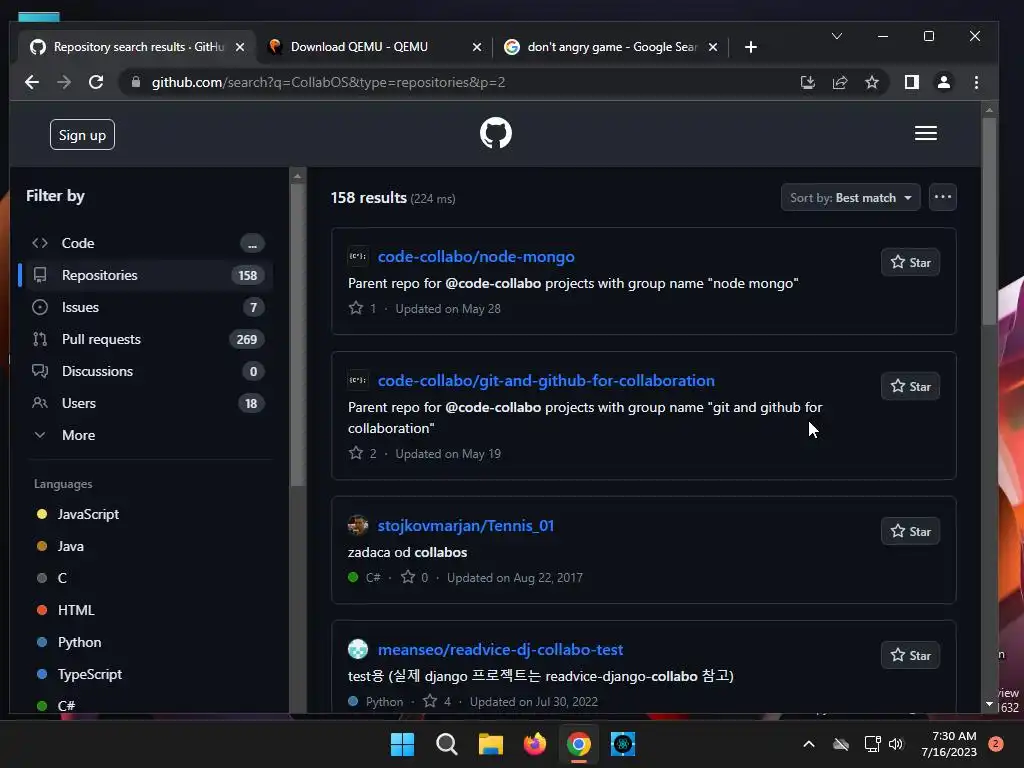Open the browser side panel
The width and height of the screenshot is (1024, 768).
(912, 82)
